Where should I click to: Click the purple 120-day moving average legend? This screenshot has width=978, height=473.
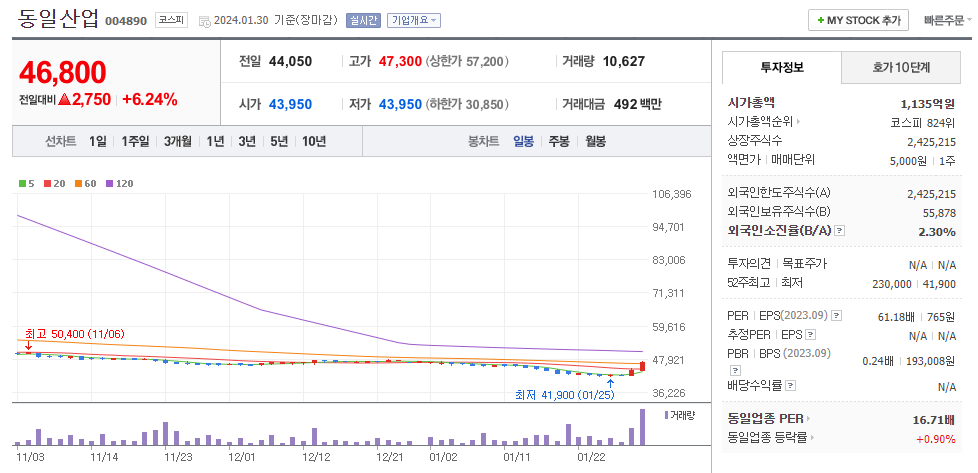pos(119,183)
